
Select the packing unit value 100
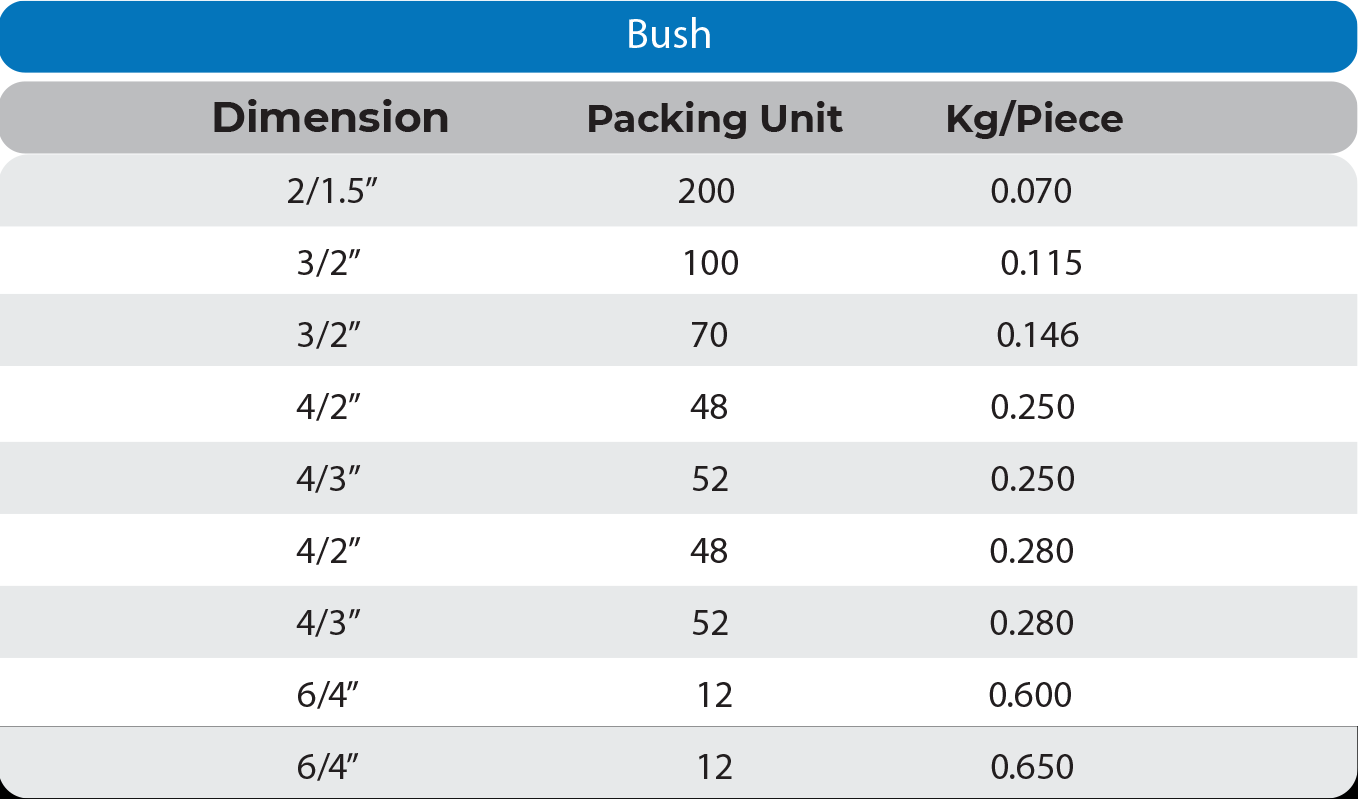click(x=711, y=263)
